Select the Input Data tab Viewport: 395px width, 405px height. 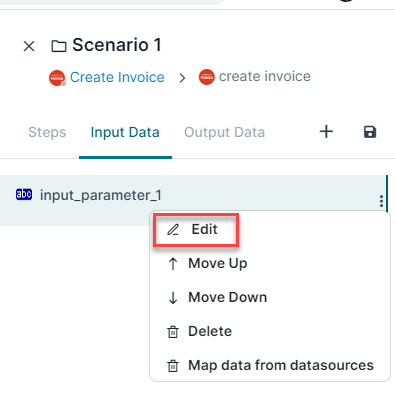point(125,132)
